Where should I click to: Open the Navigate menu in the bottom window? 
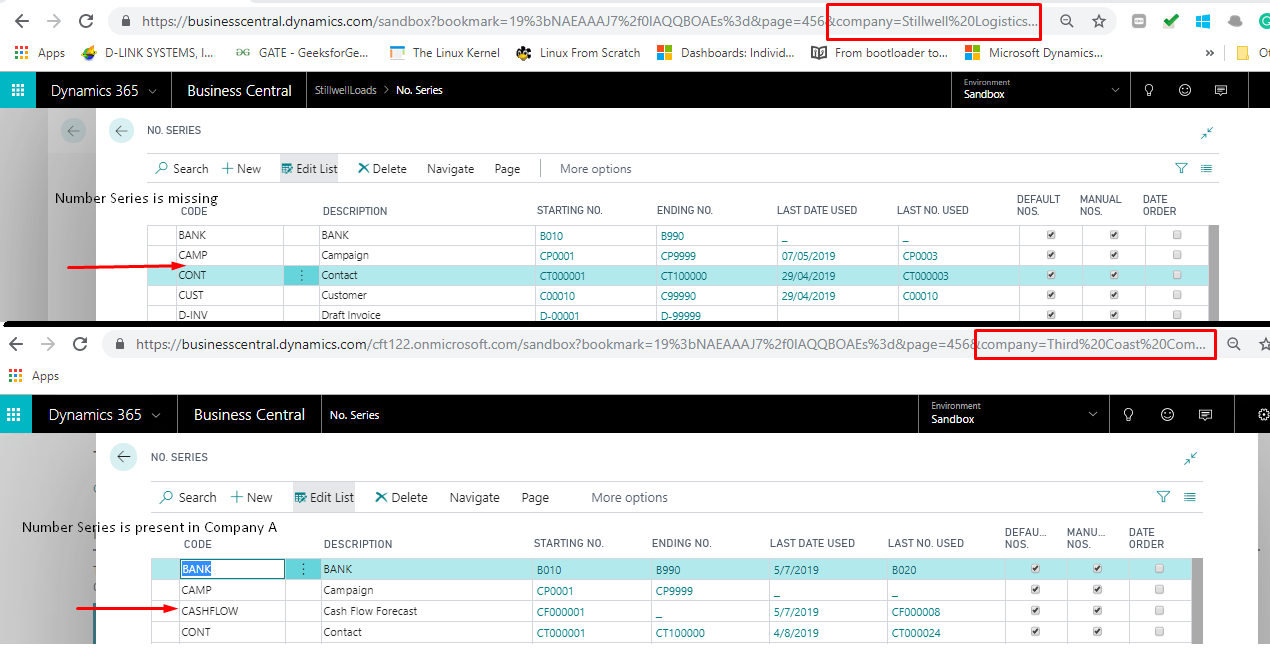click(474, 497)
